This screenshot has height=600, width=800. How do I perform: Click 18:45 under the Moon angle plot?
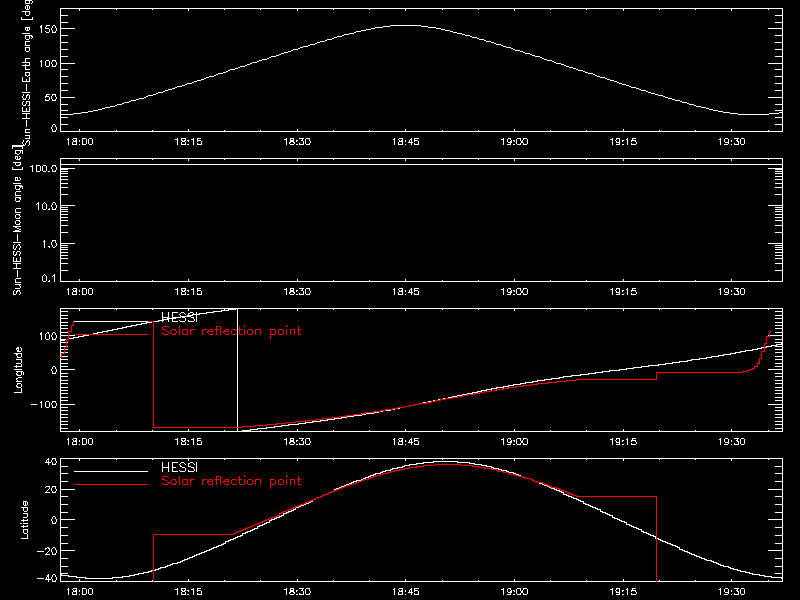[406, 292]
